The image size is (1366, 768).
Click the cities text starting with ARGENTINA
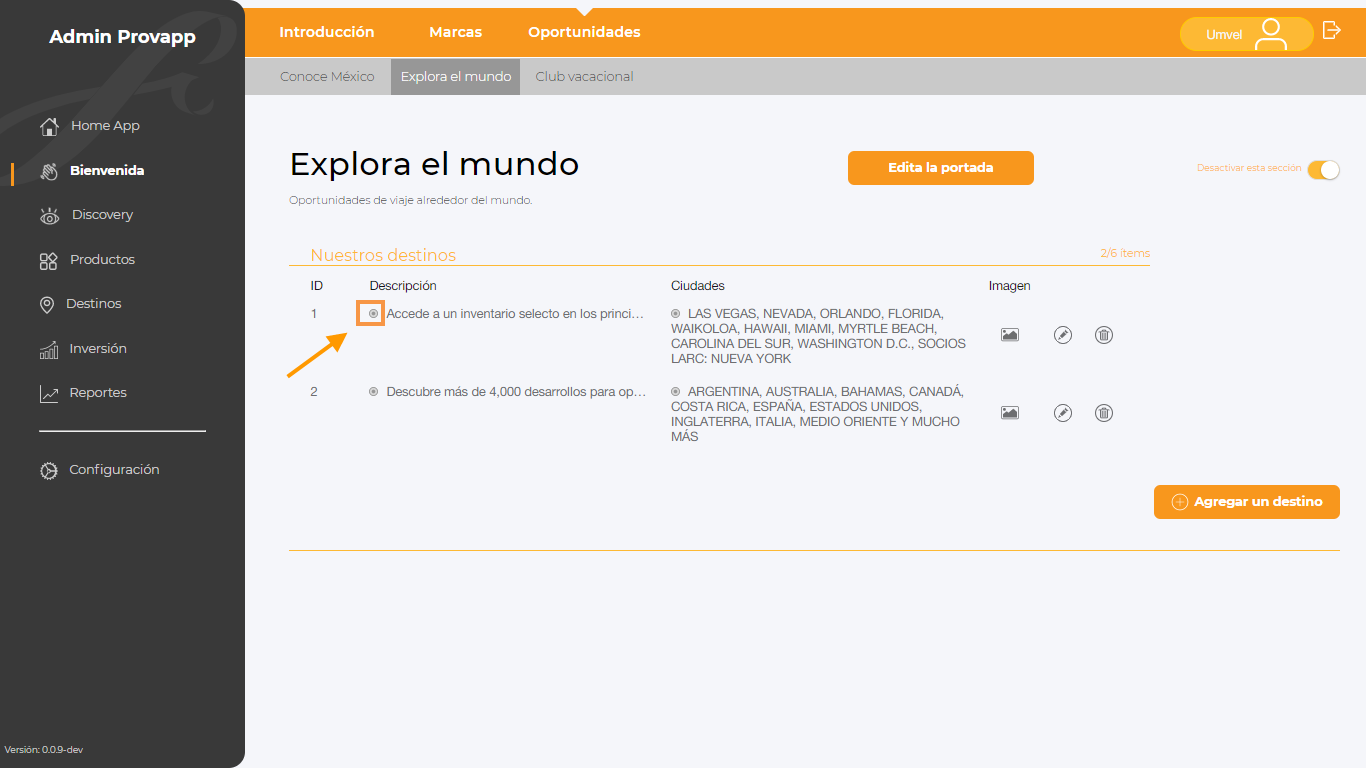(x=817, y=414)
